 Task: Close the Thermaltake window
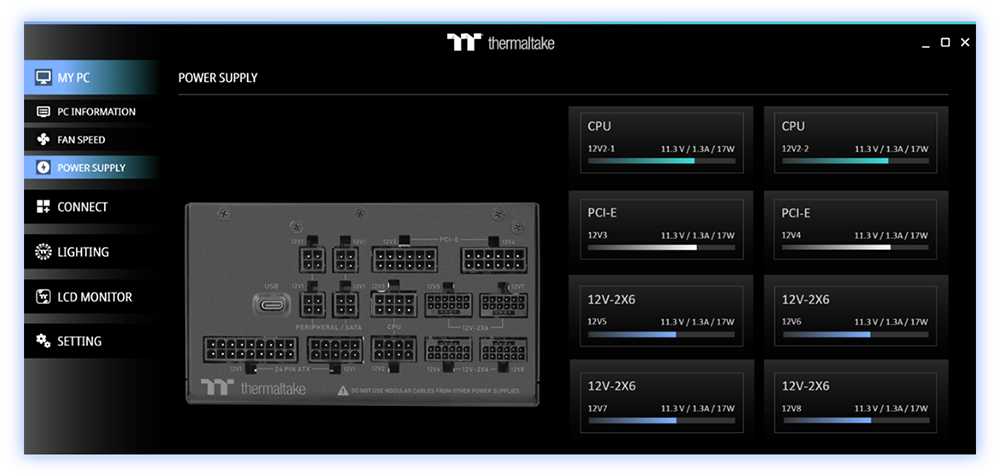[965, 42]
